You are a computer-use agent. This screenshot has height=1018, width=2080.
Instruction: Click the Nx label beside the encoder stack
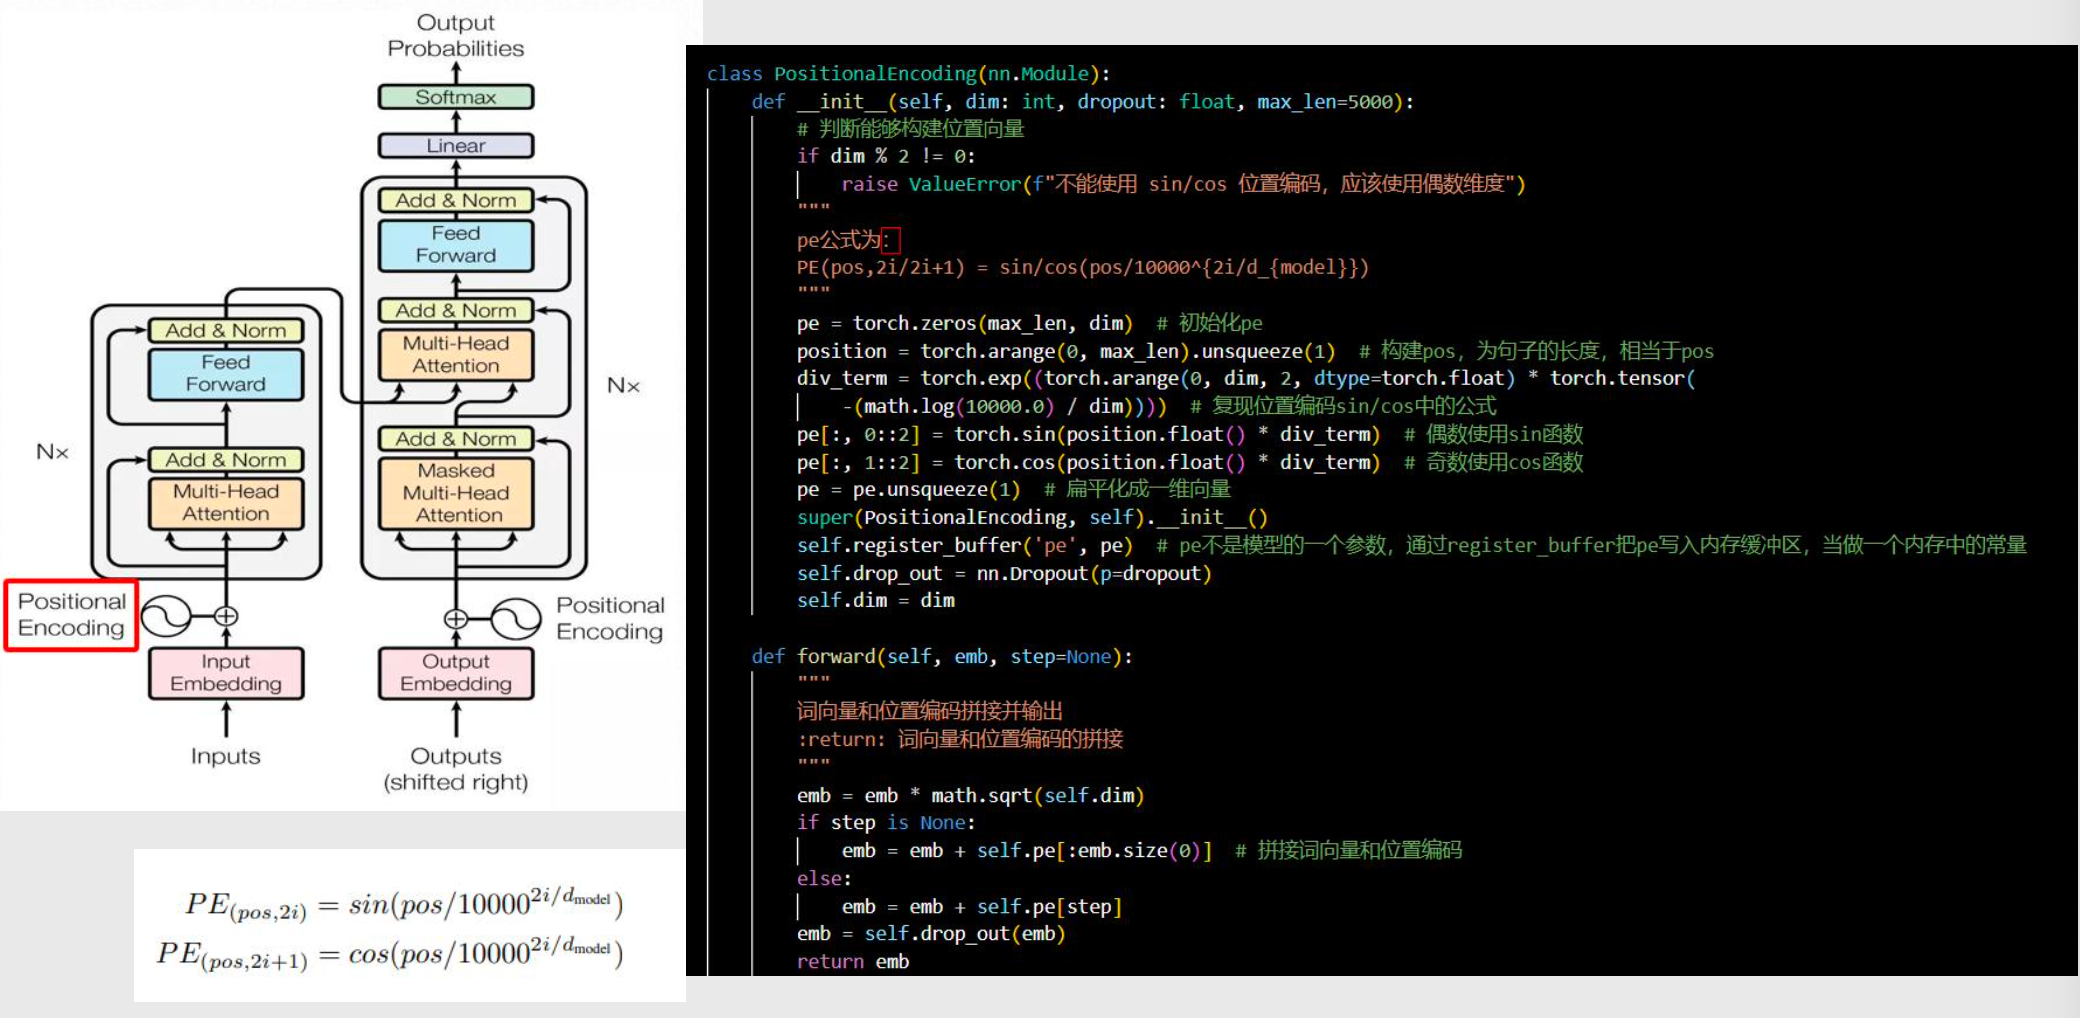coord(52,452)
